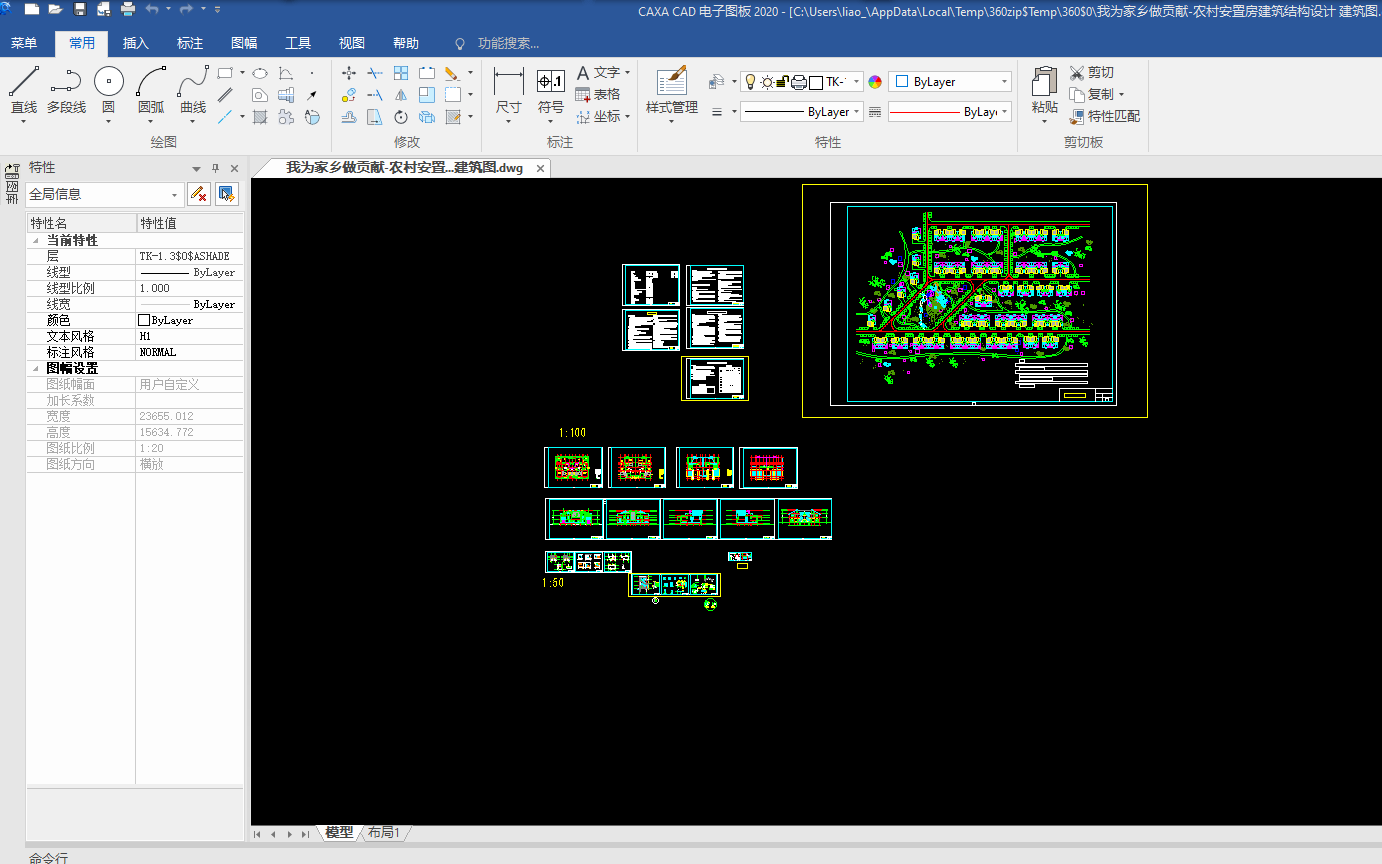Switch to the 视图 ribbon tab
This screenshot has height=864, width=1382.
pos(352,43)
